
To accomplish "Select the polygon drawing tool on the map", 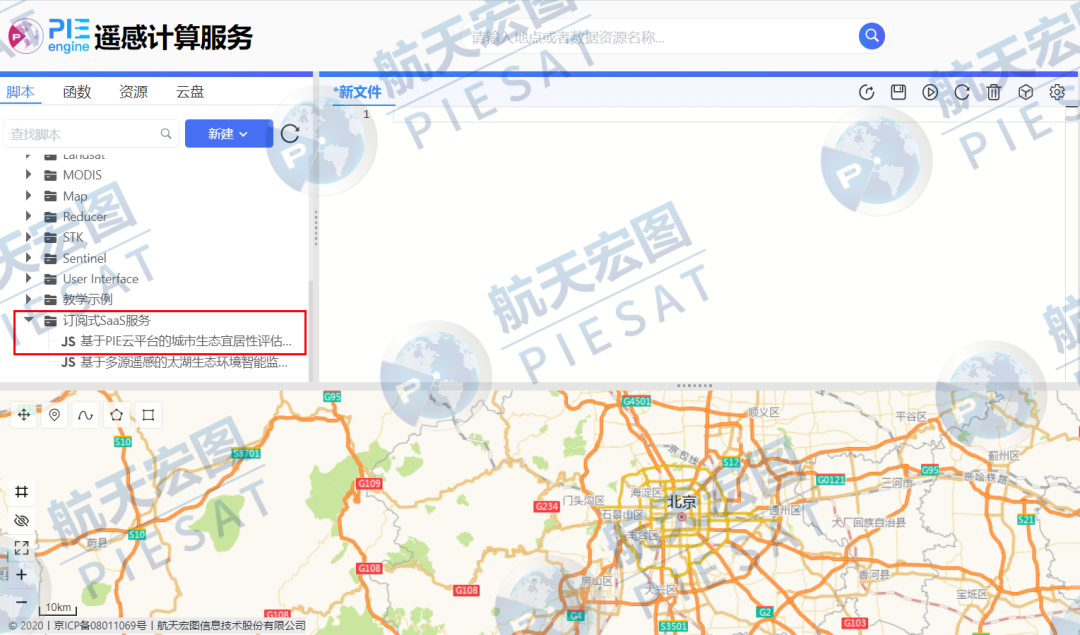I will tap(116, 414).
